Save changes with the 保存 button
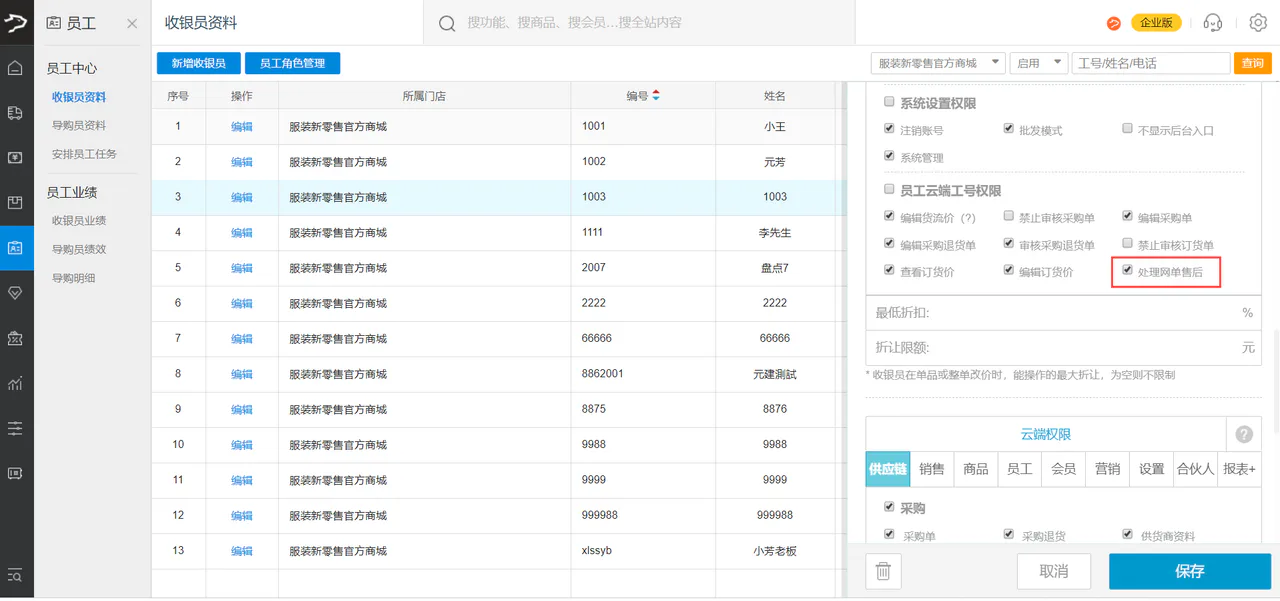1280x601 pixels. [1190, 571]
